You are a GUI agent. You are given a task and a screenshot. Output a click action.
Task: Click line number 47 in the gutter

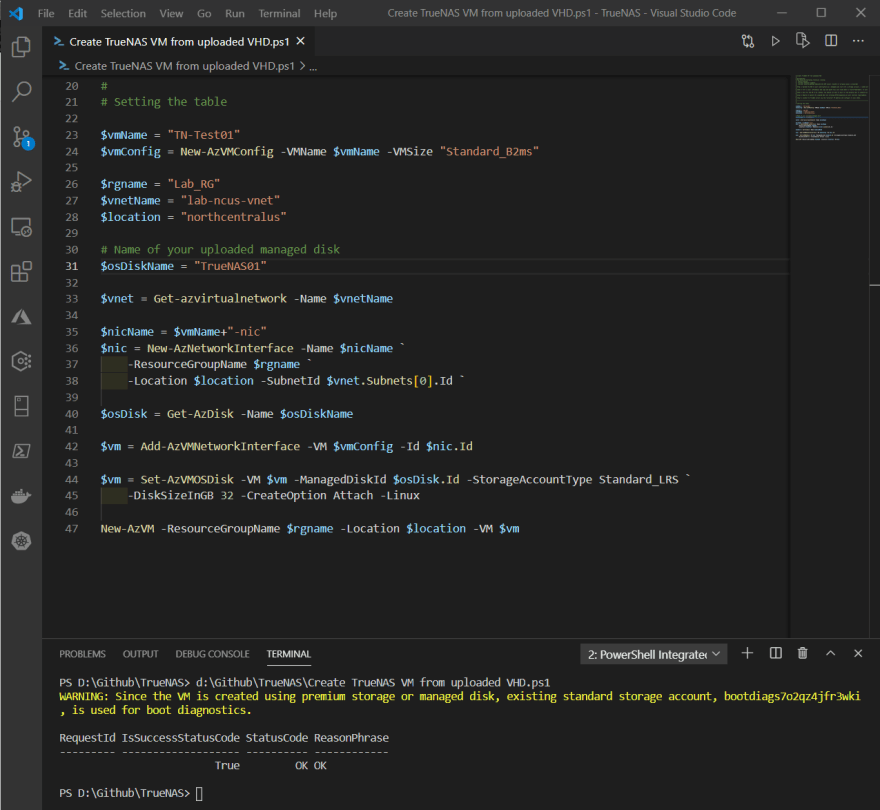(72, 528)
